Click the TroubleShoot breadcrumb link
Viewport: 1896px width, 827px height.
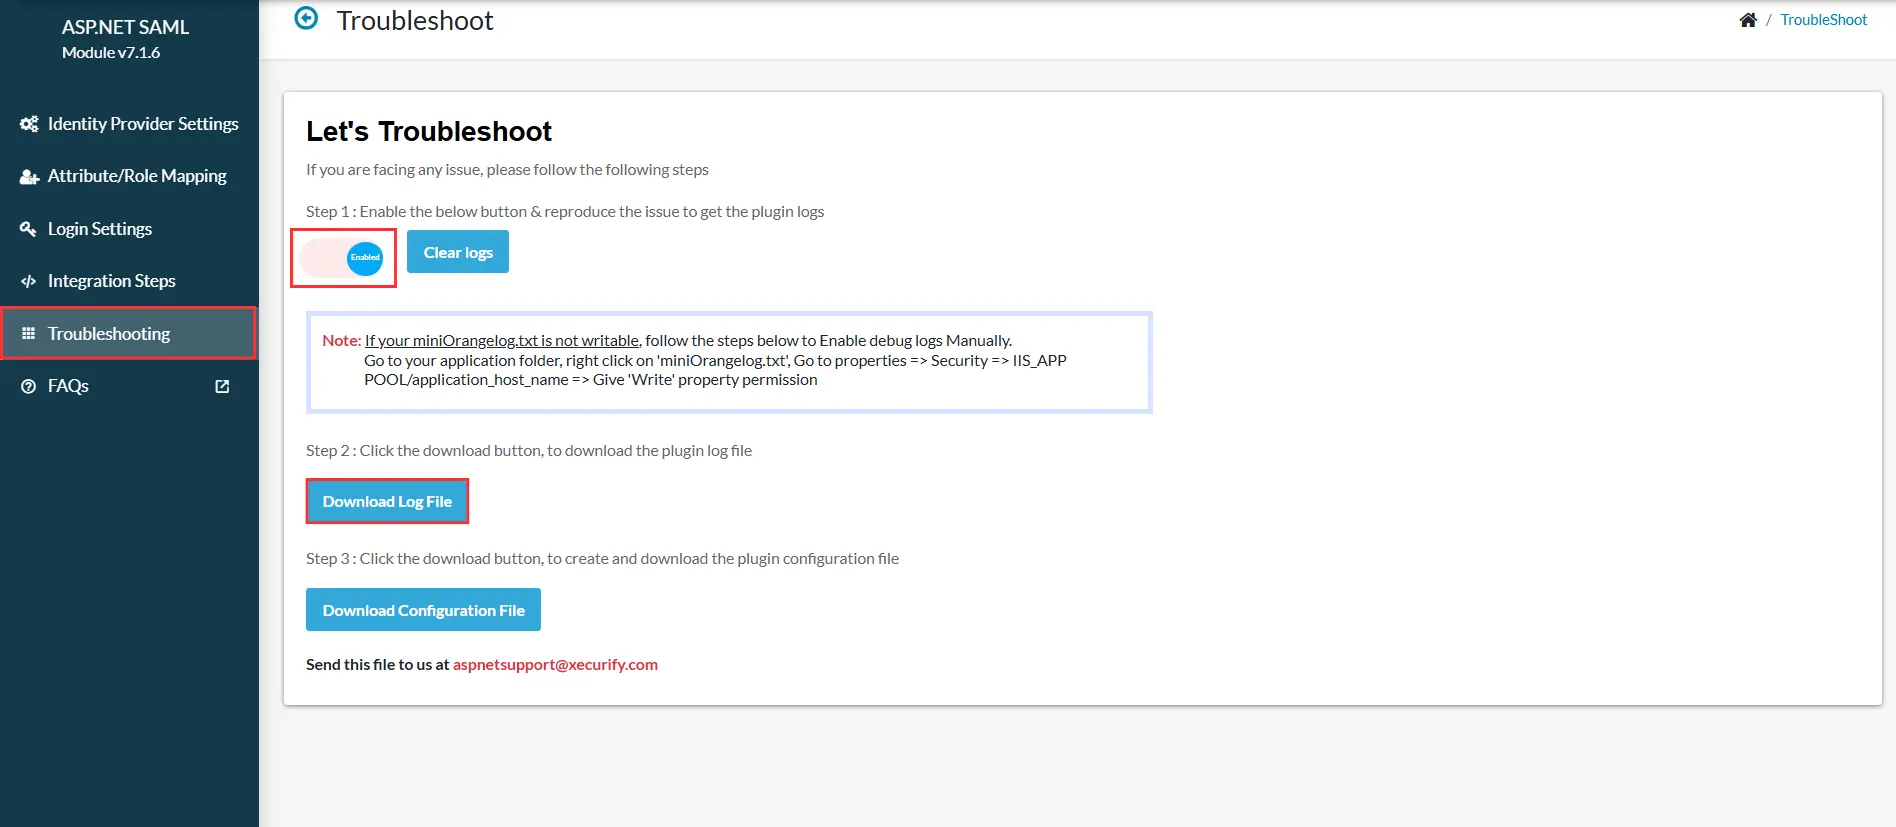pyautogui.click(x=1823, y=20)
